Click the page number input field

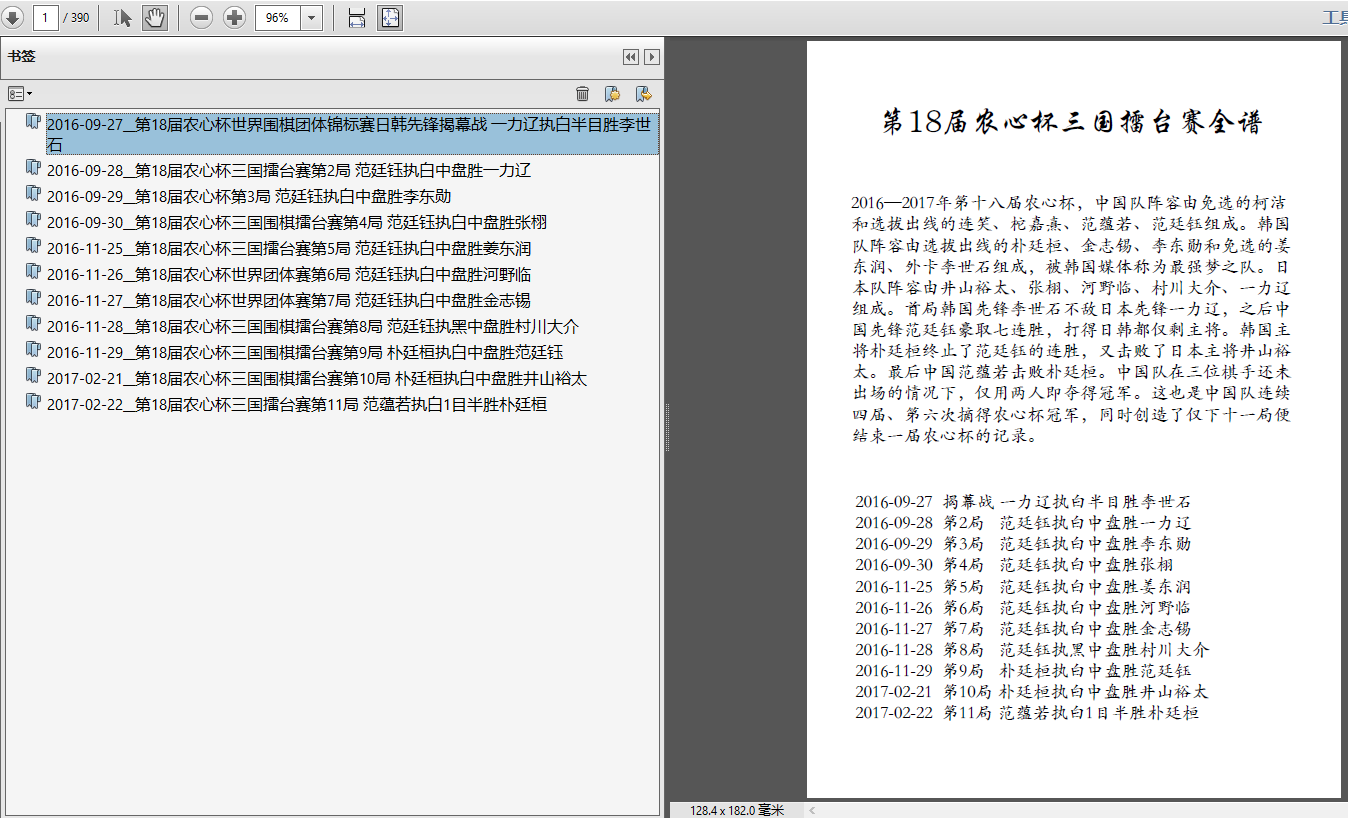click(x=45, y=17)
